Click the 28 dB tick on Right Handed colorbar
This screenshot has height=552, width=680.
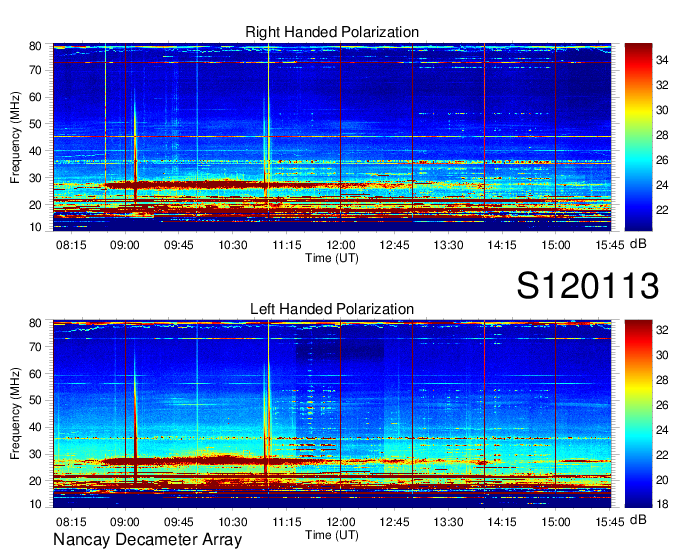tap(662, 135)
